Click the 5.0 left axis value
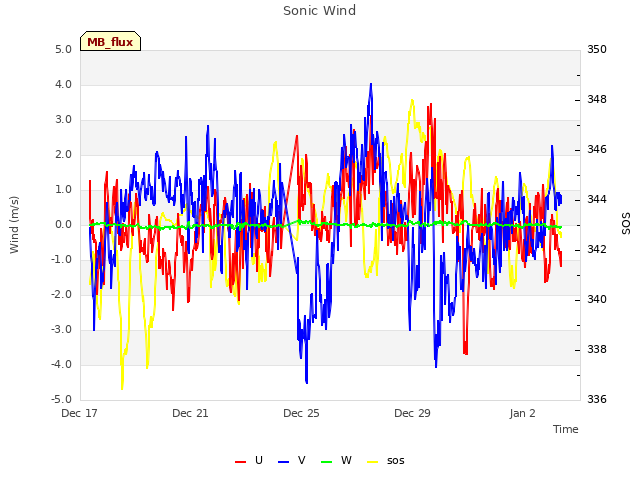Screen dimensions: 640x480 point(64,49)
